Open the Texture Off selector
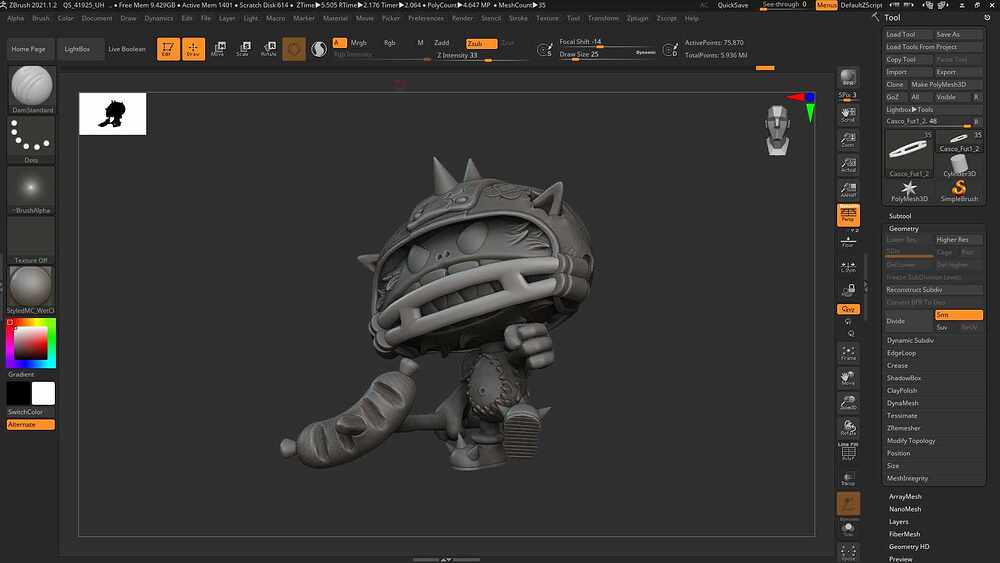 click(x=31, y=239)
